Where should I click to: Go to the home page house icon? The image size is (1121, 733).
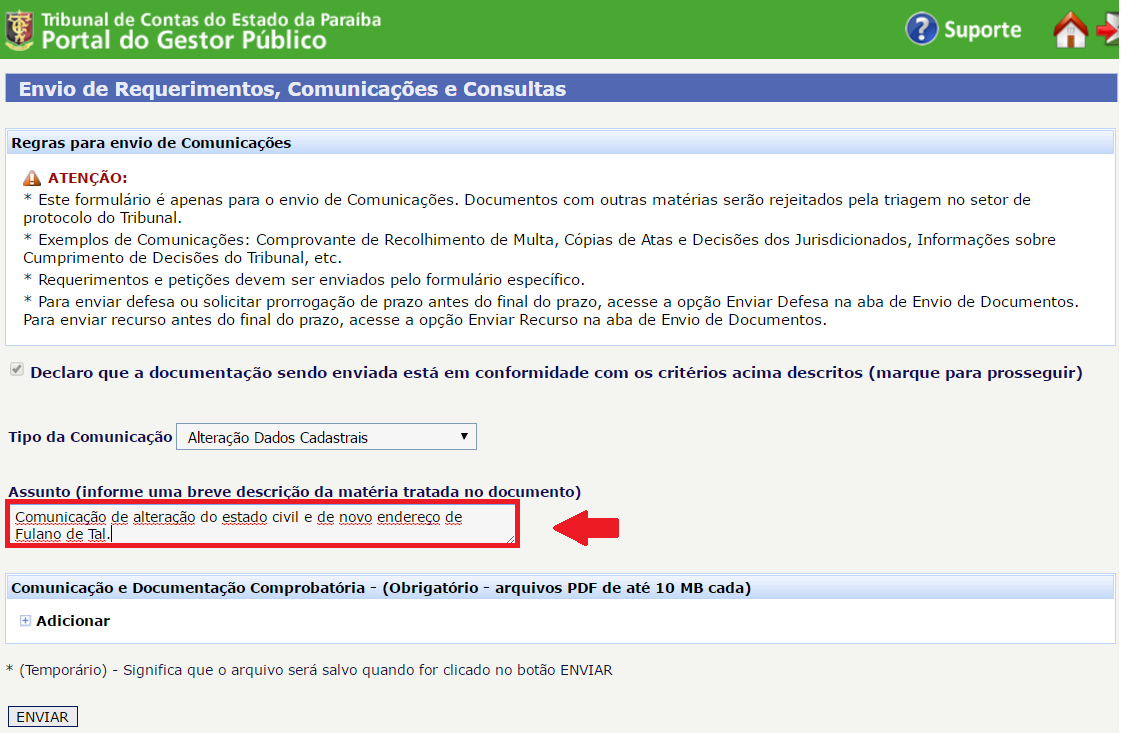(1070, 30)
